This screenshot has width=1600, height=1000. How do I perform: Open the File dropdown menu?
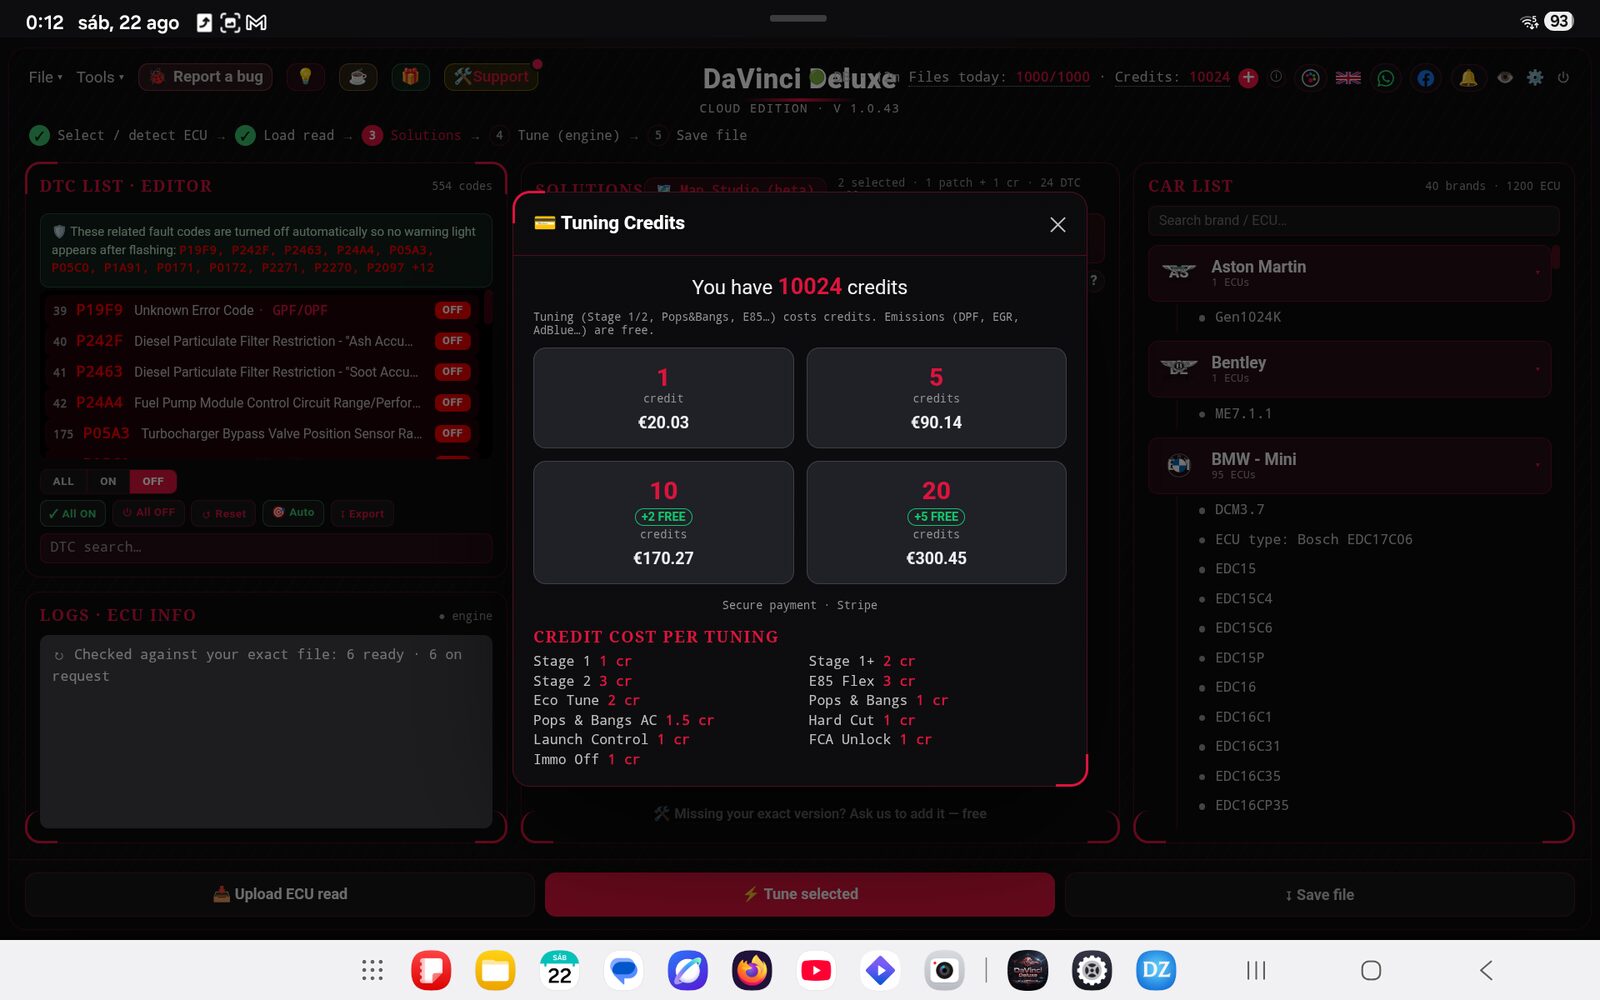[x=45, y=77]
